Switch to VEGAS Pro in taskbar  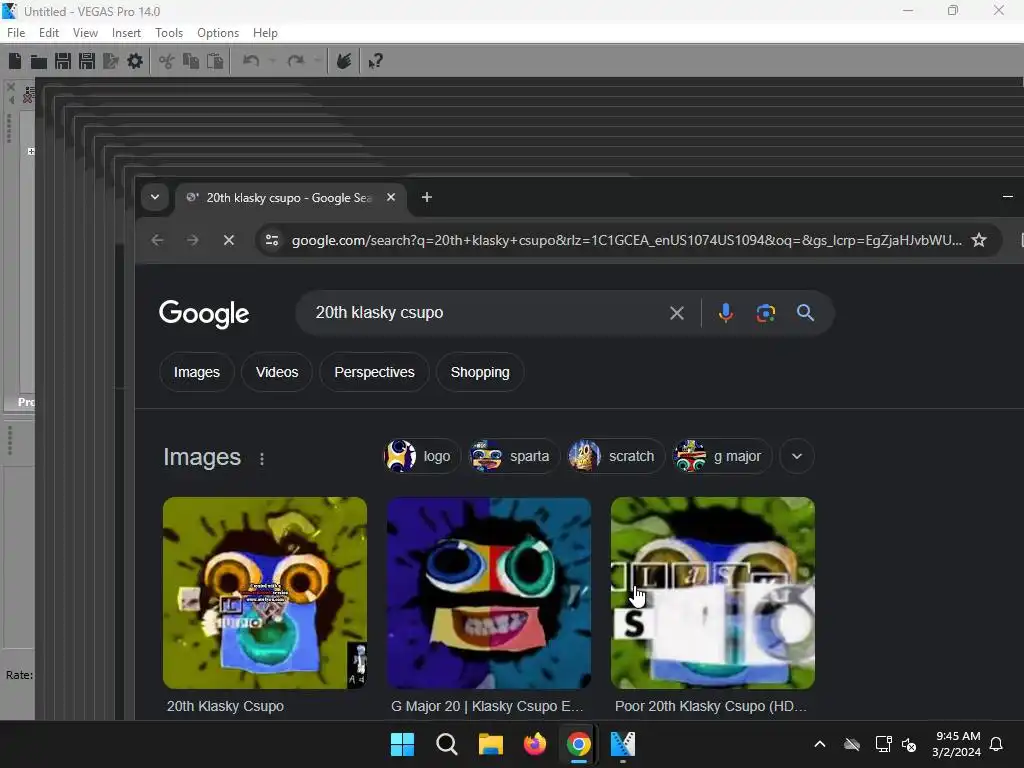click(x=623, y=744)
